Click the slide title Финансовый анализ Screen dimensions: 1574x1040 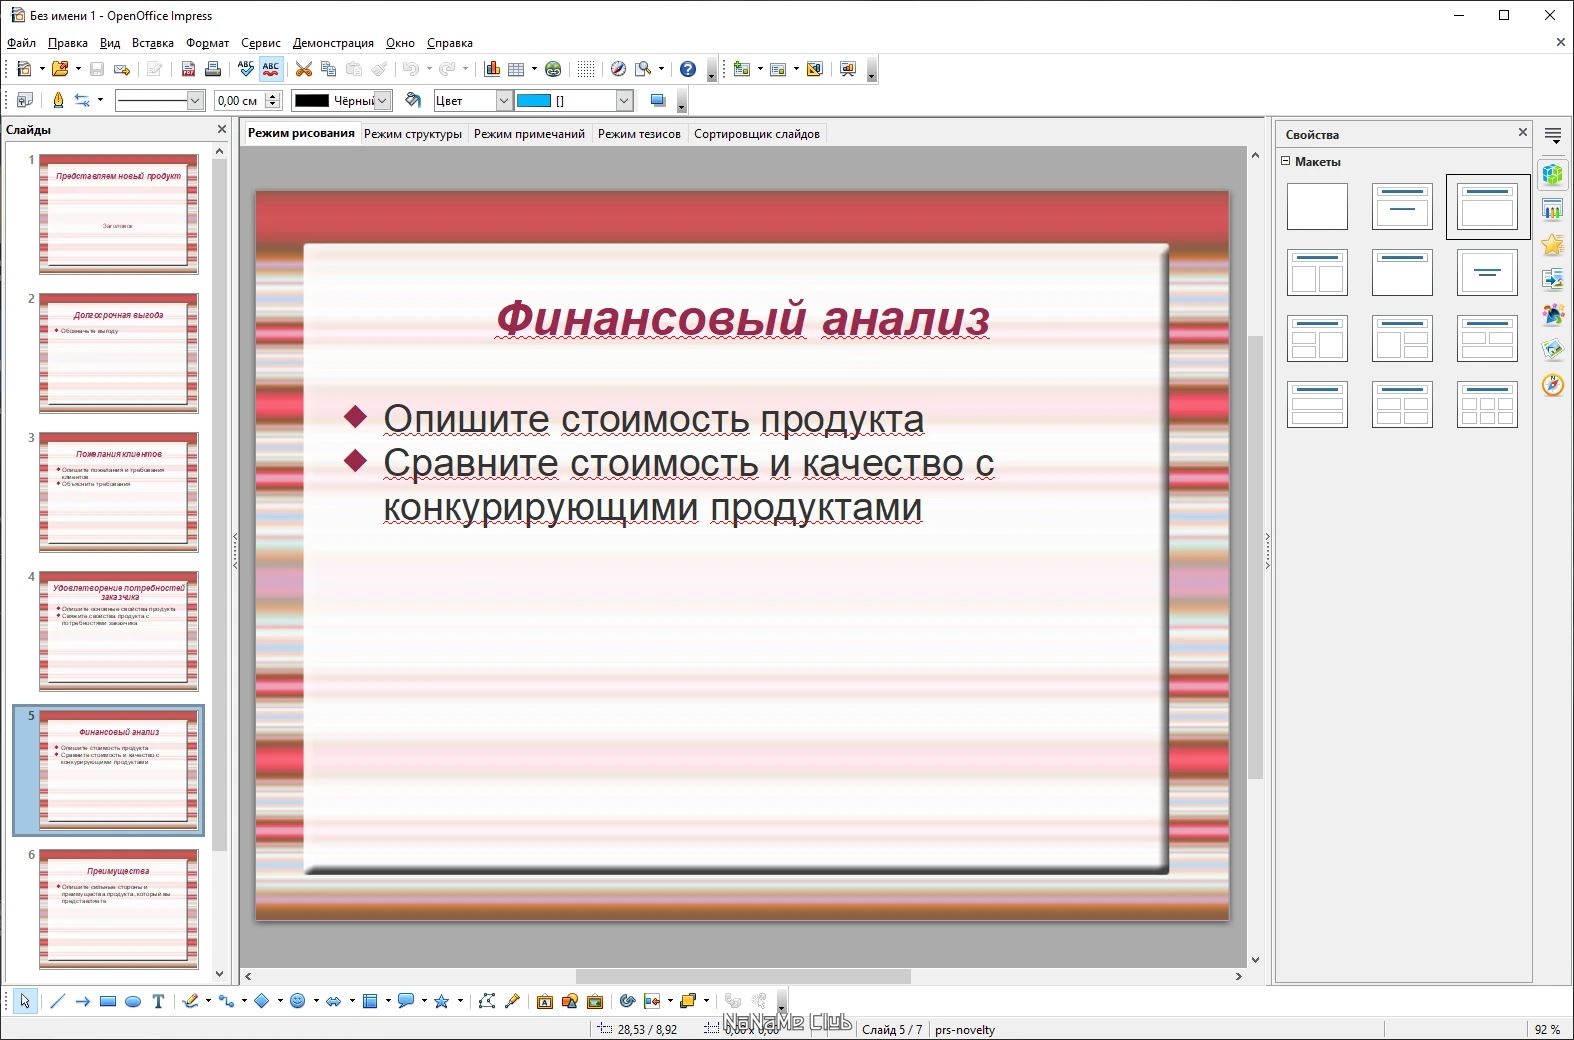[743, 318]
